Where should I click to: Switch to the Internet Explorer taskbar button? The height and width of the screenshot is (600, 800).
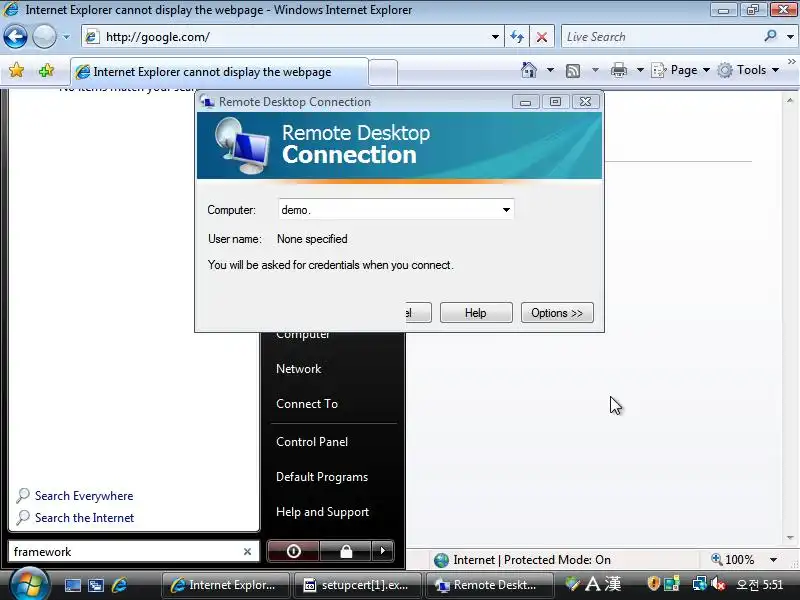226,585
